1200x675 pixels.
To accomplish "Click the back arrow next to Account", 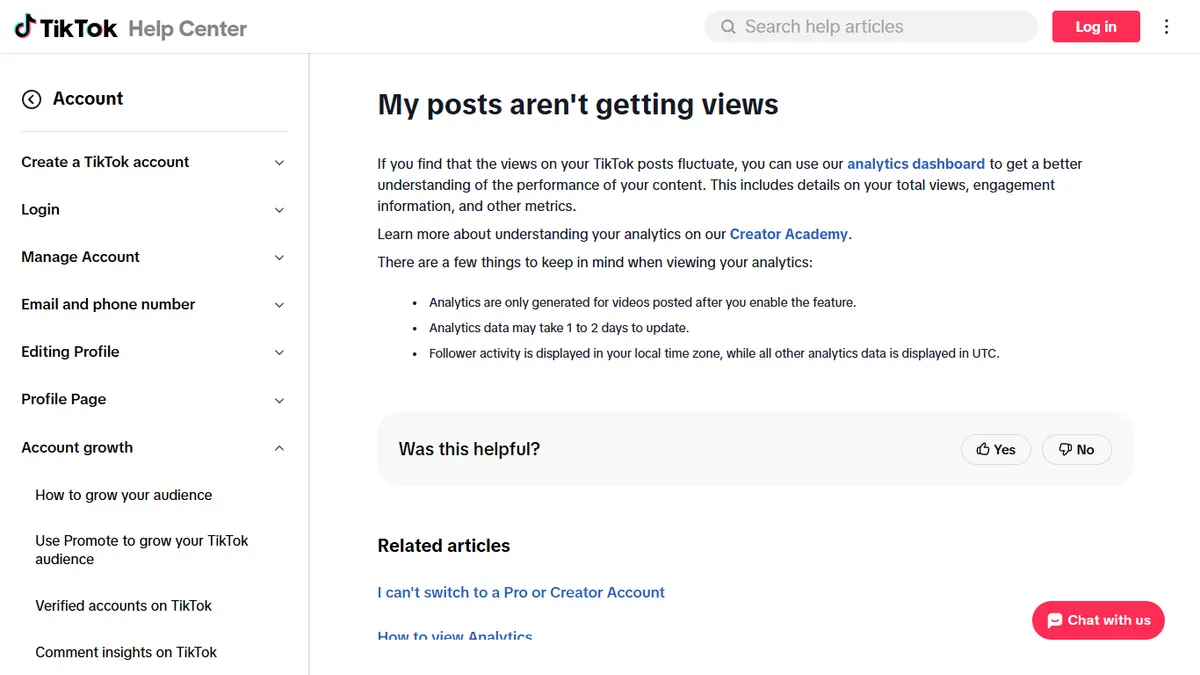I will [x=32, y=99].
